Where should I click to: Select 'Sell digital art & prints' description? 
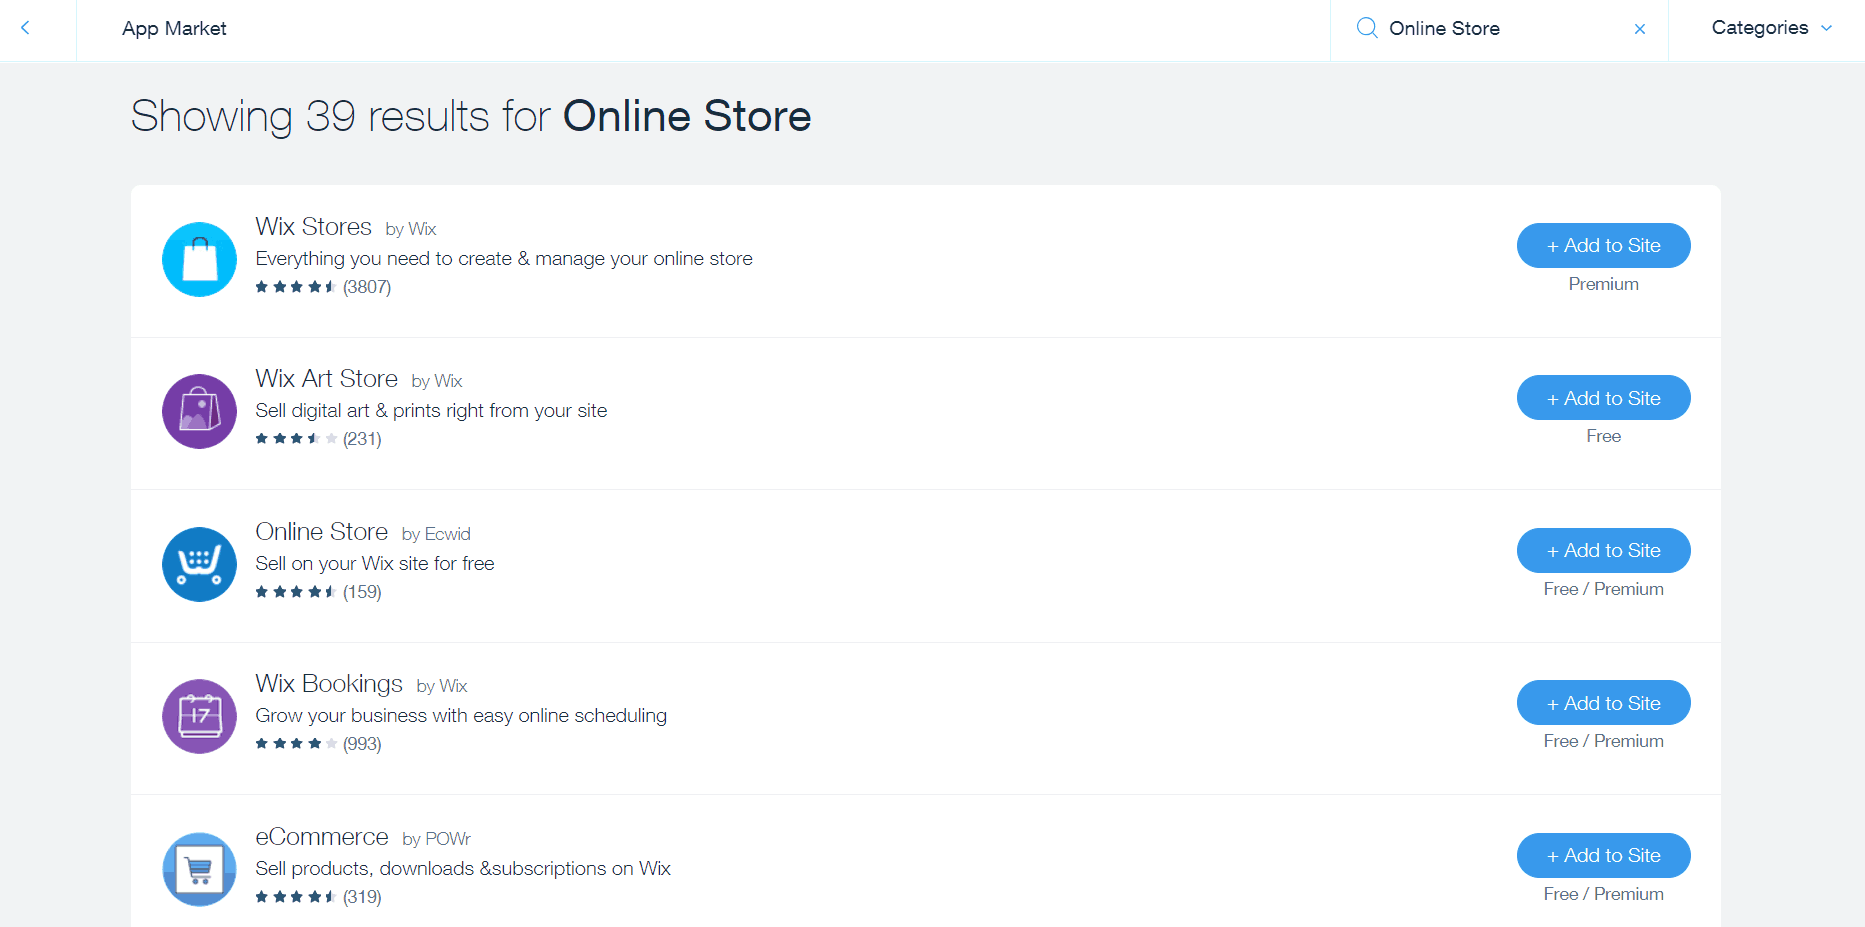(x=431, y=411)
